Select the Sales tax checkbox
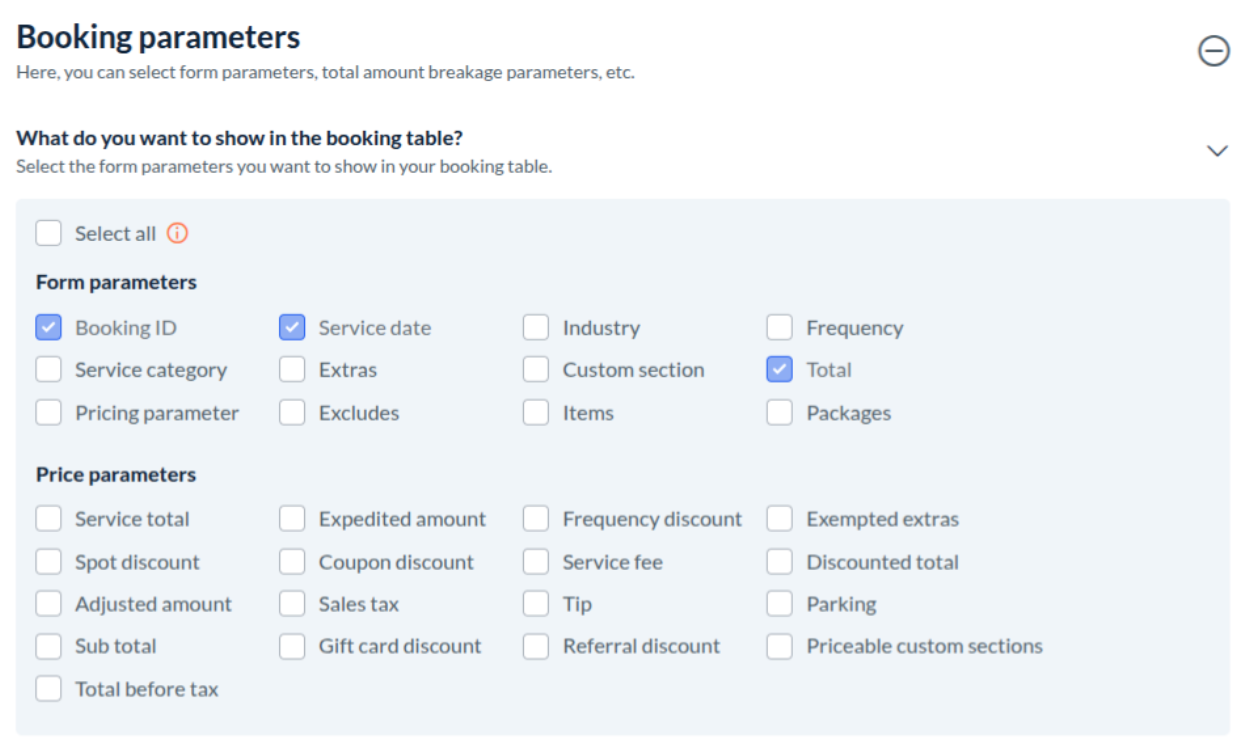The image size is (1246, 750). [292, 604]
